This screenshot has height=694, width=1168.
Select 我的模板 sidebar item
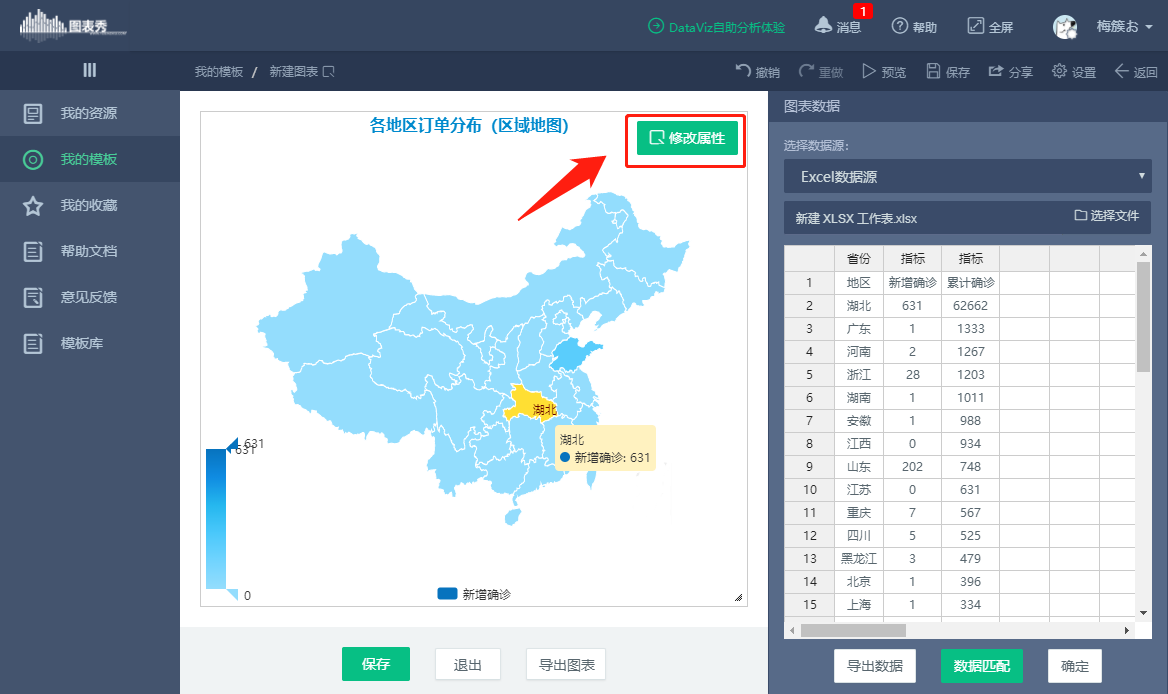(89, 159)
